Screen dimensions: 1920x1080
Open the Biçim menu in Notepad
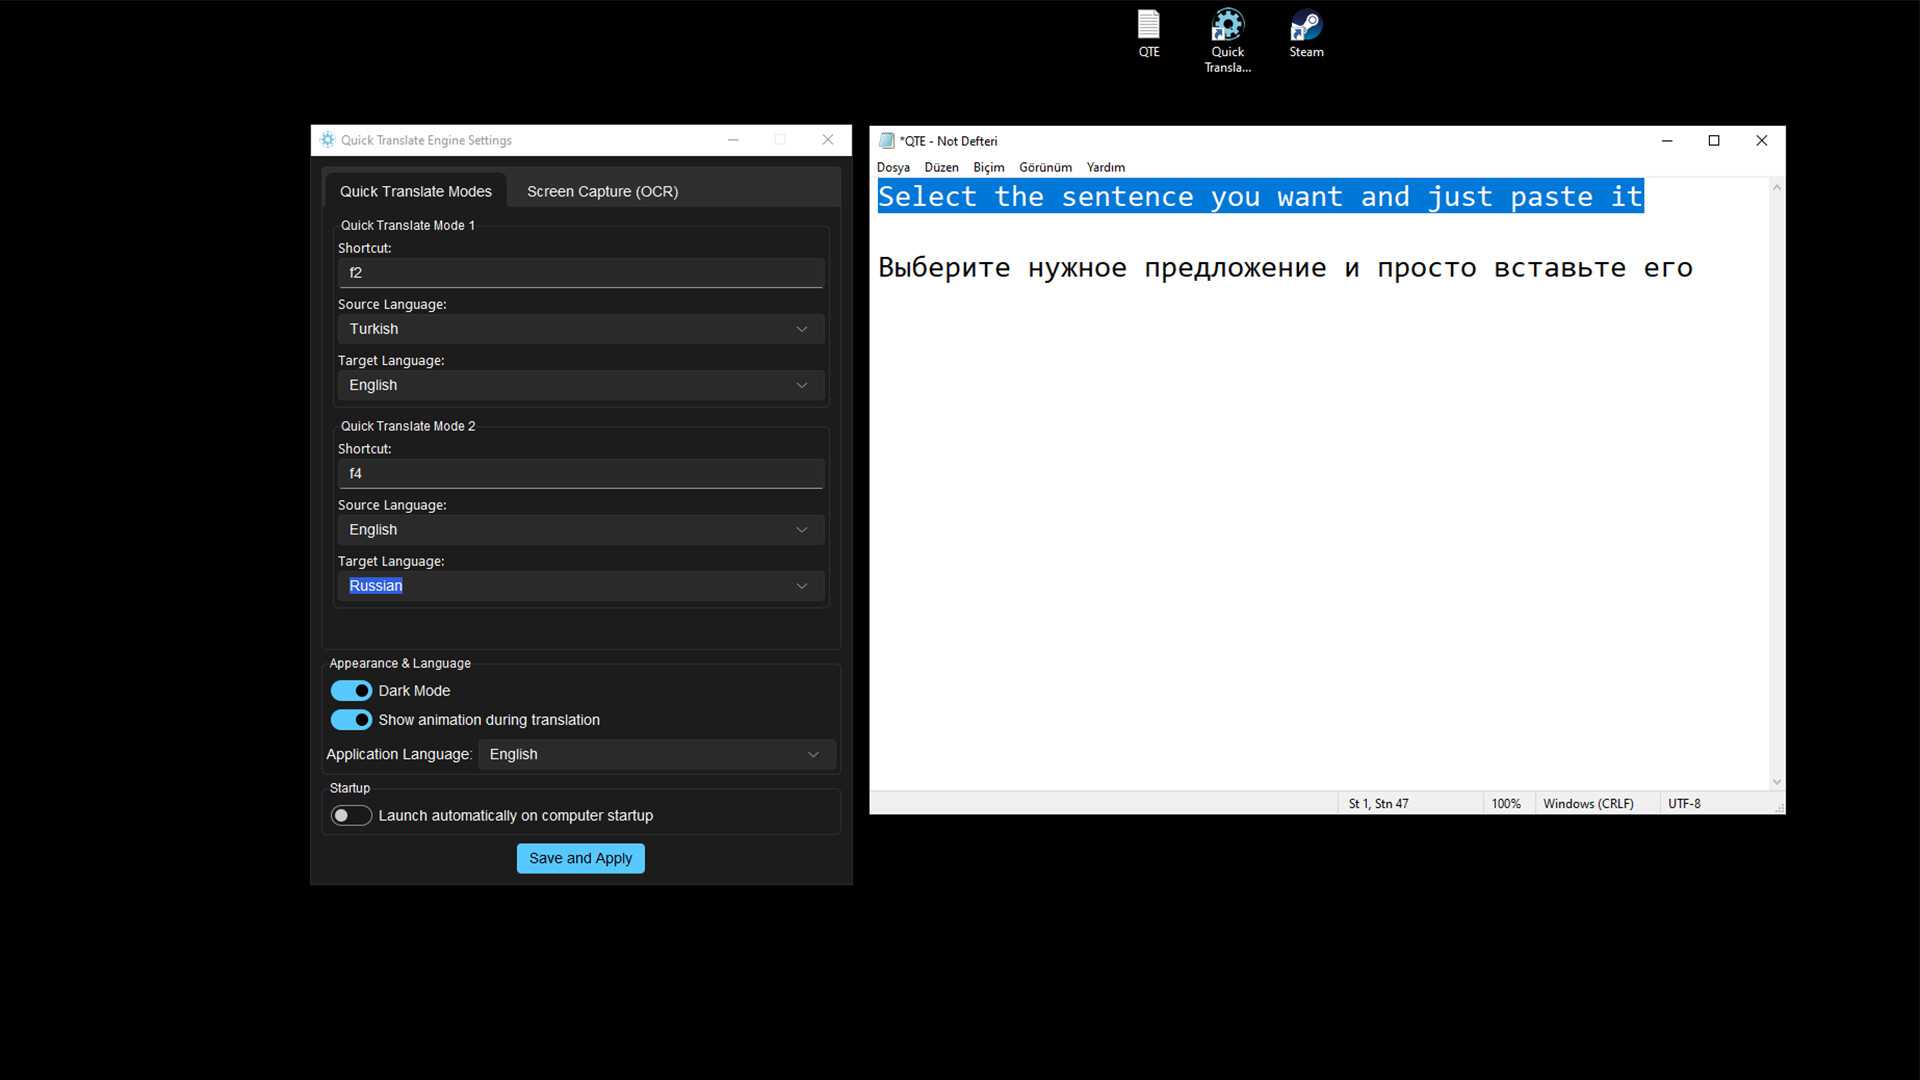[x=989, y=167]
